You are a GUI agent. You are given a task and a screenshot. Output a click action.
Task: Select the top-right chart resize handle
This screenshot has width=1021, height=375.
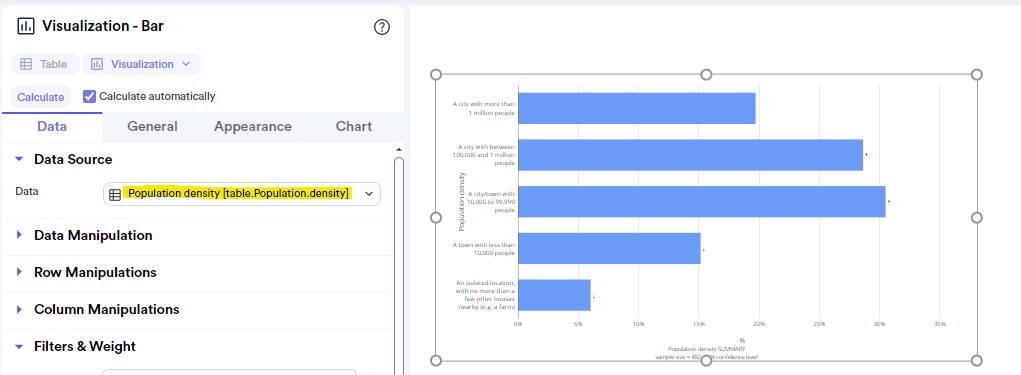(976, 75)
